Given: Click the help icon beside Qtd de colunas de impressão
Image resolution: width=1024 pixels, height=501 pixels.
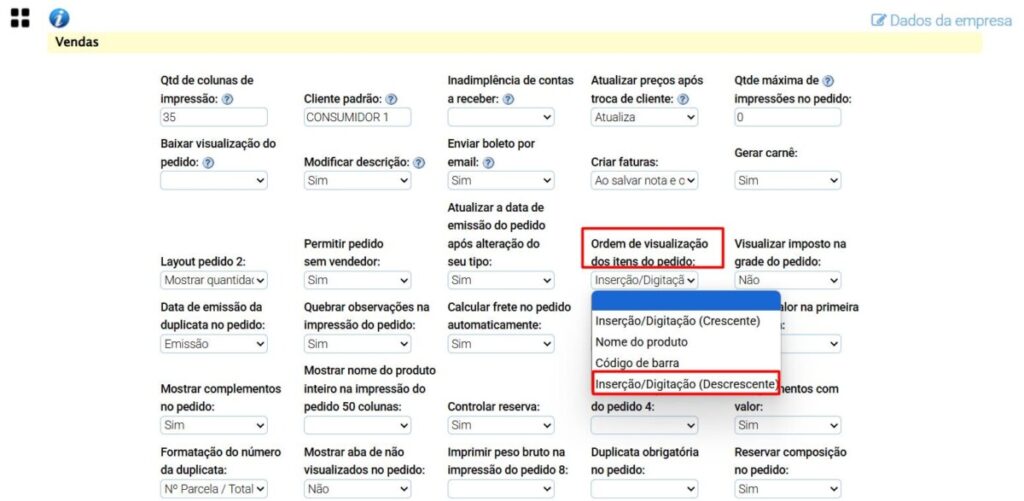Looking at the screenshot, I should coord(227,100).
